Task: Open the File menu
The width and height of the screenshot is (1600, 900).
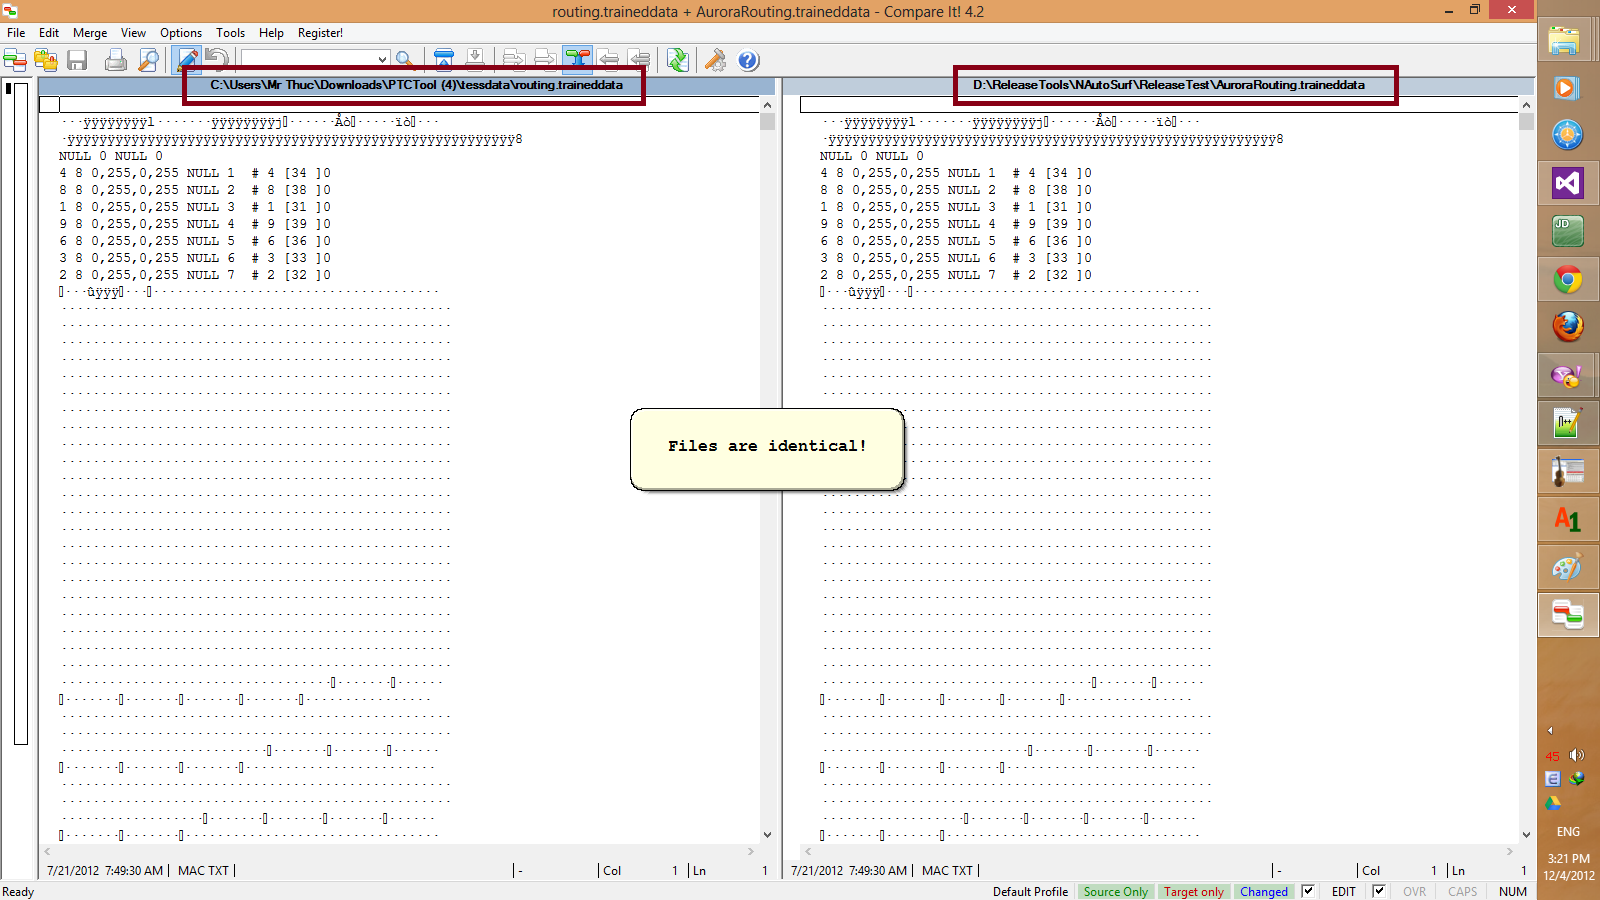Action: click(16, 33)
